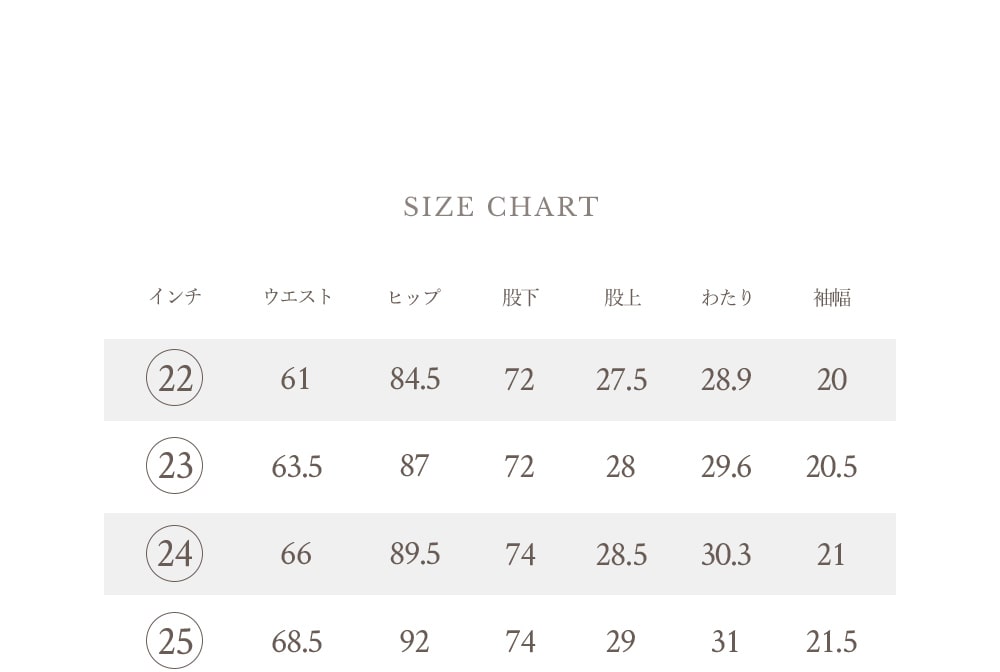Click the hem width value 21.5
Screen dimensions: 1000x672
click(832, 641)
